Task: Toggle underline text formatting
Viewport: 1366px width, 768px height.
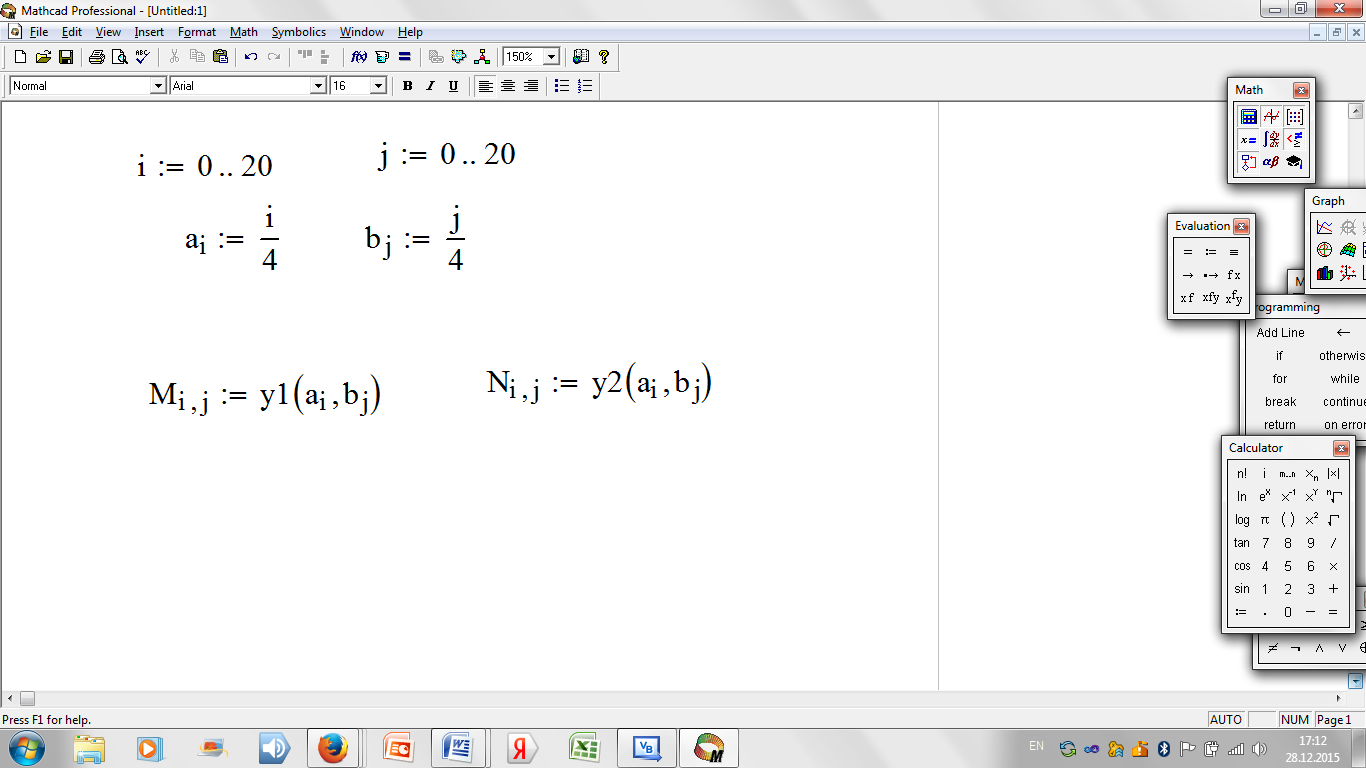Action: pyautogui.click(x=453, y=86)
